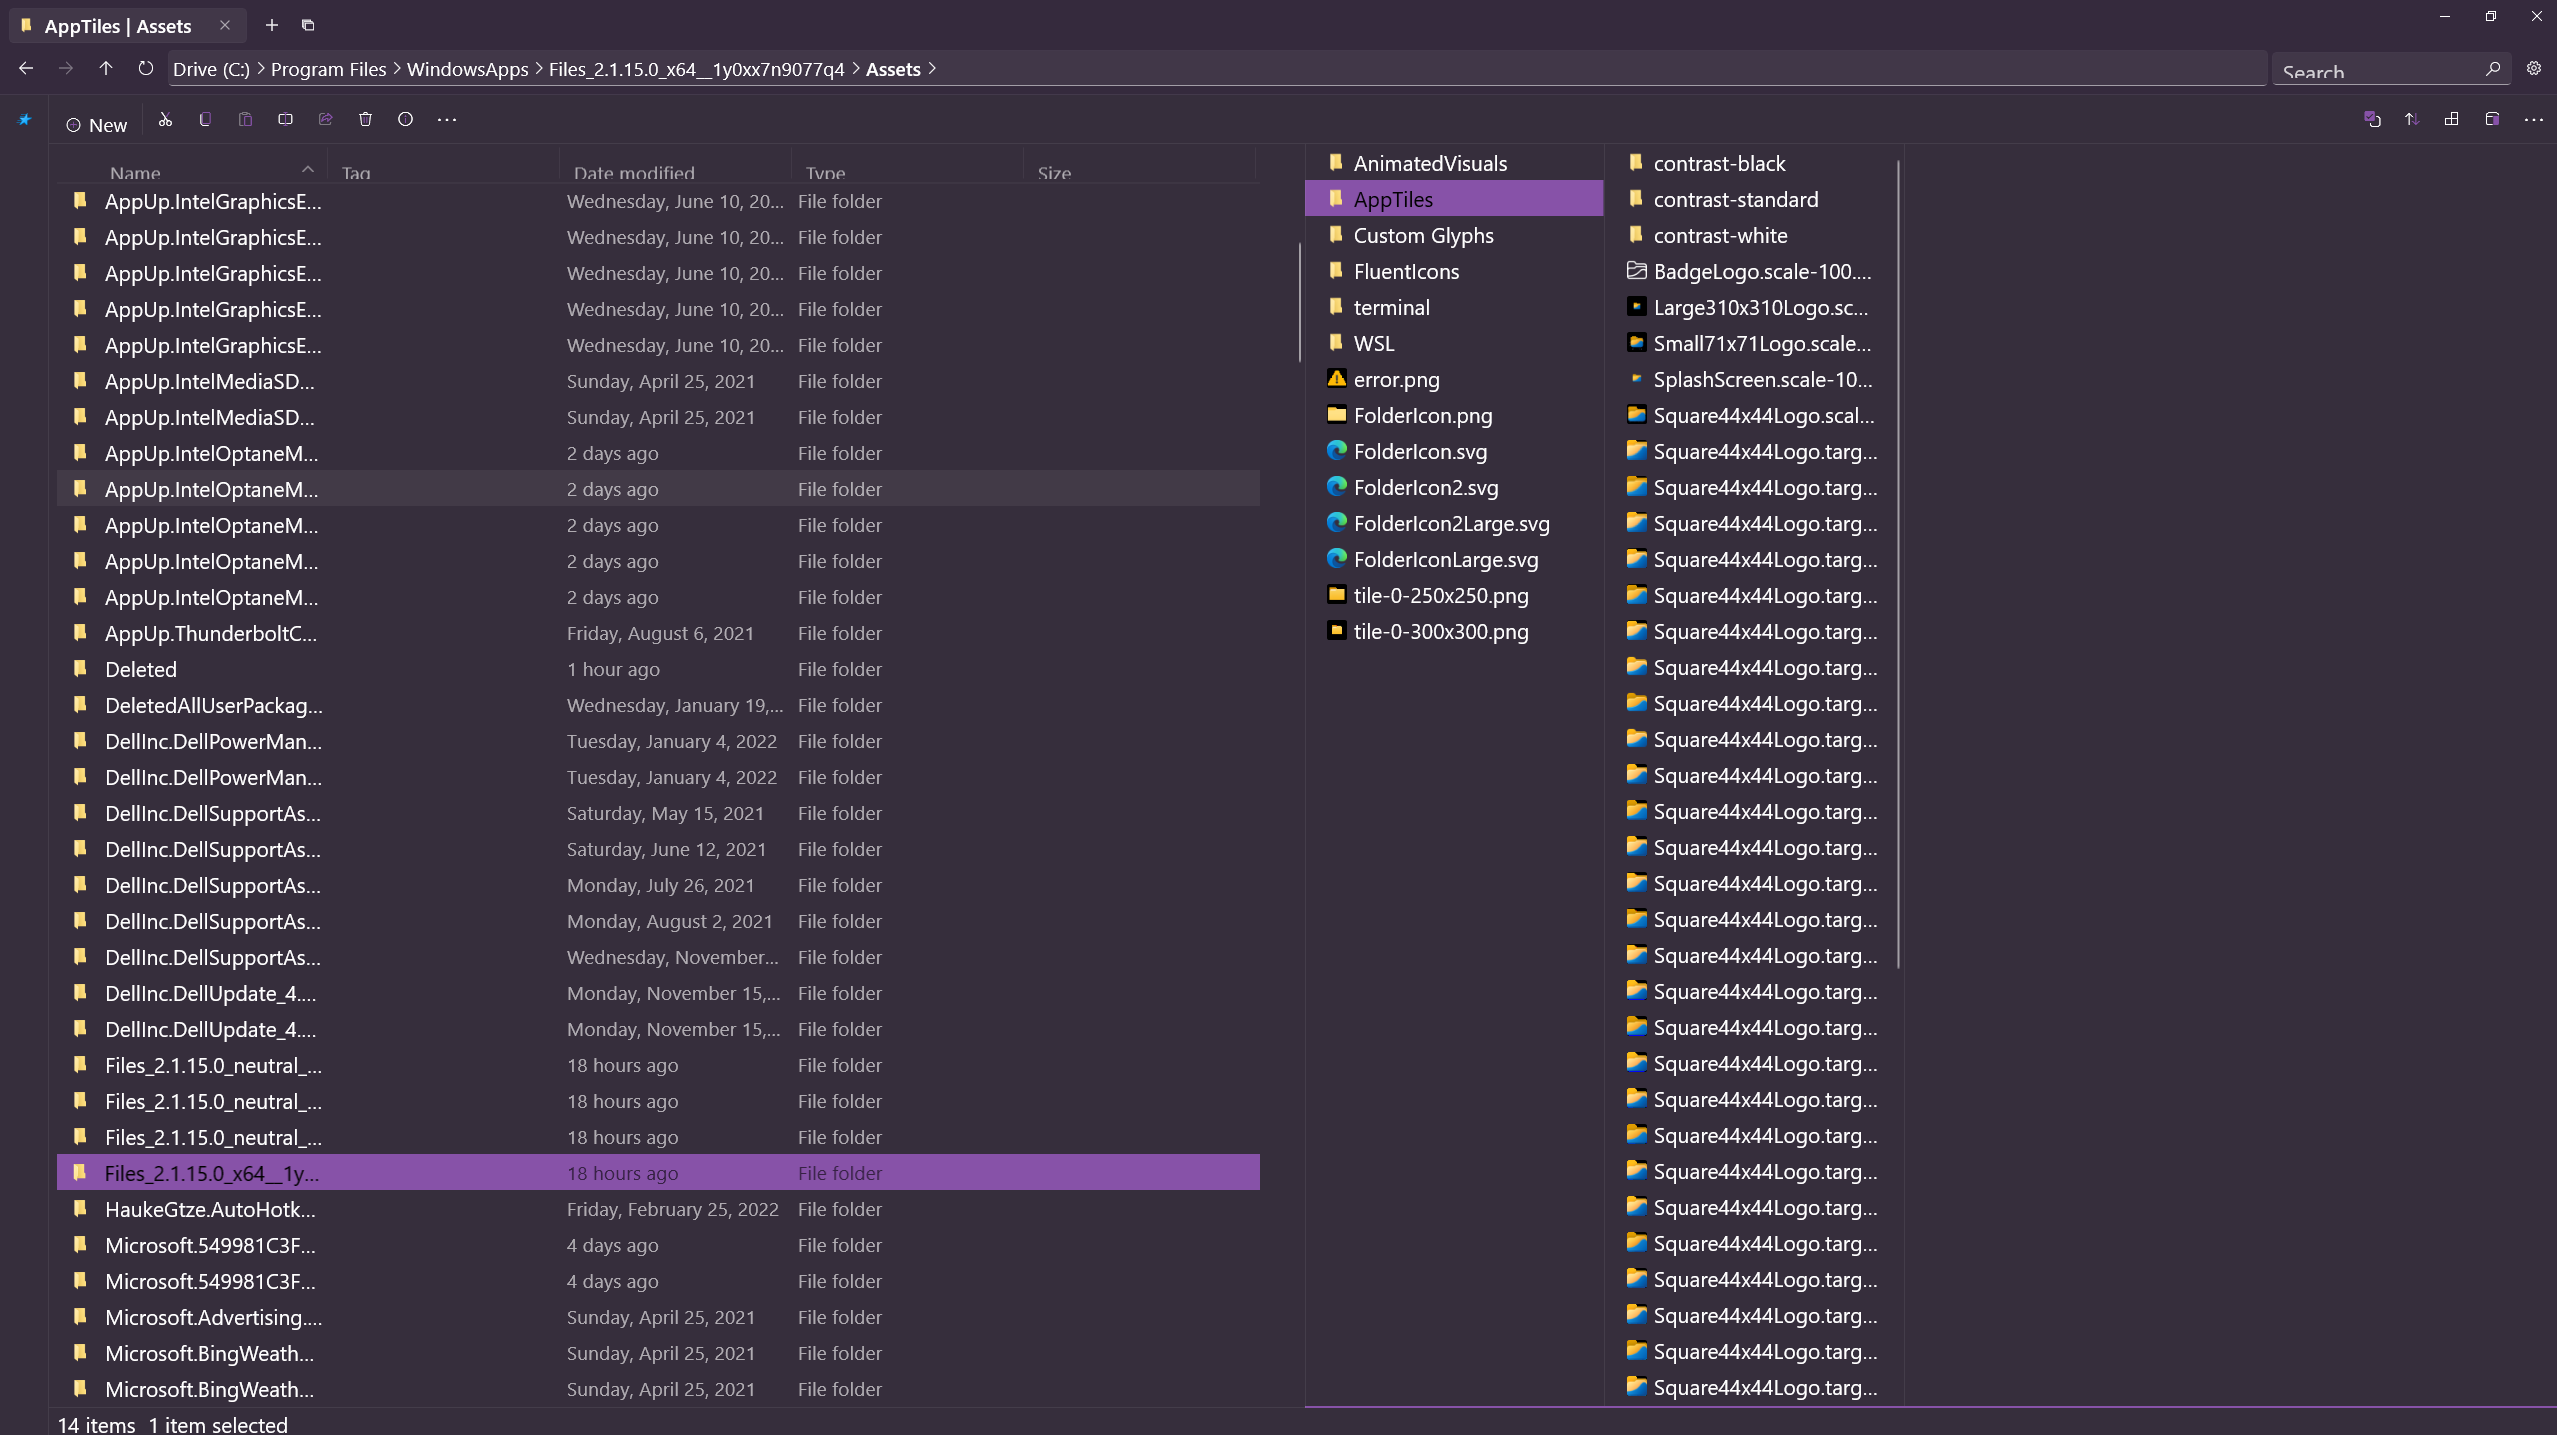
Task: Sort files by clicking the Name column header
Action: (136, 172)
